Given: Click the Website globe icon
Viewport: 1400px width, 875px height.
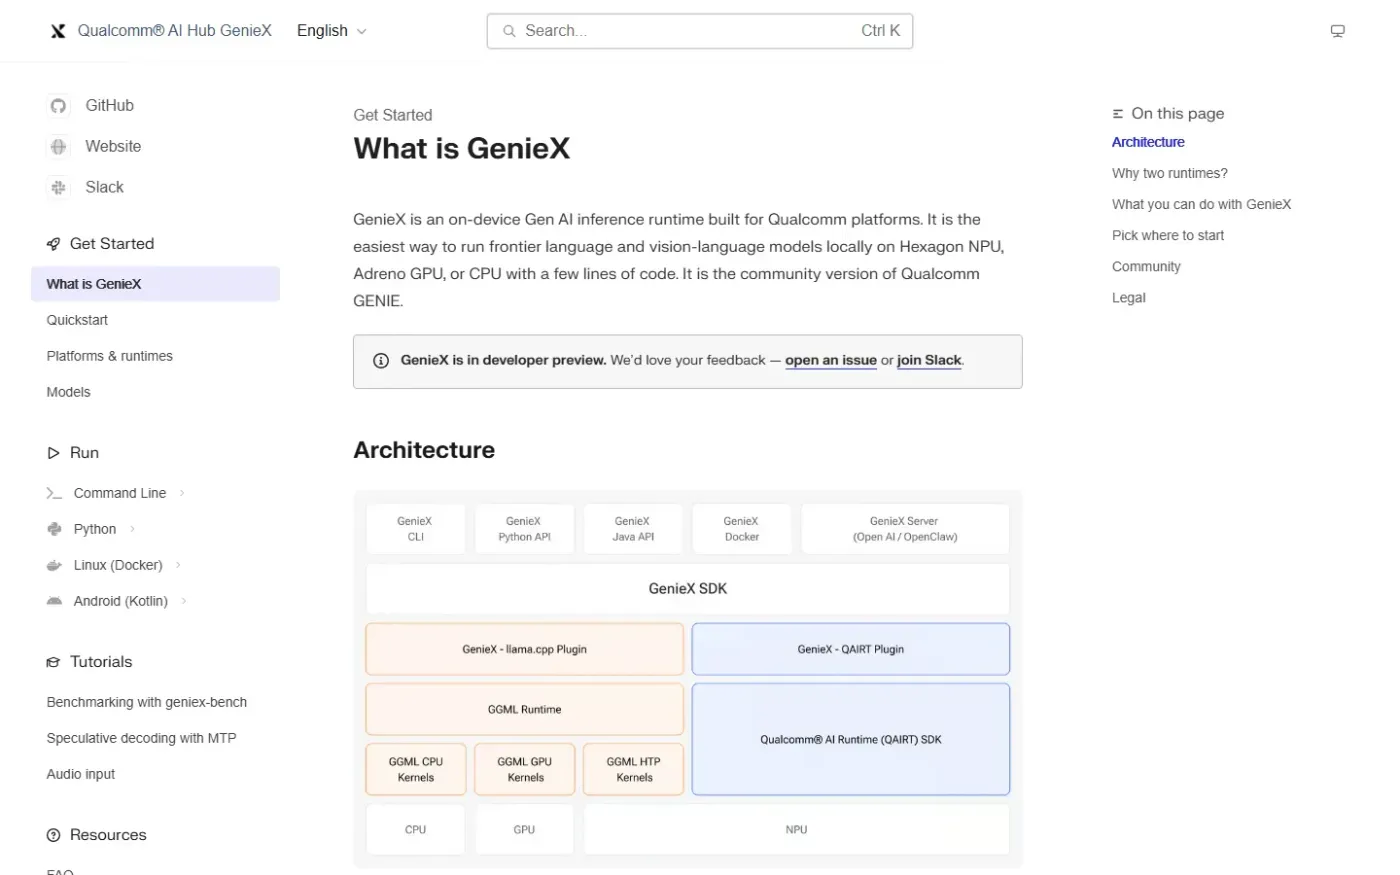Looking at the screenshot, I should pos(59,147).
